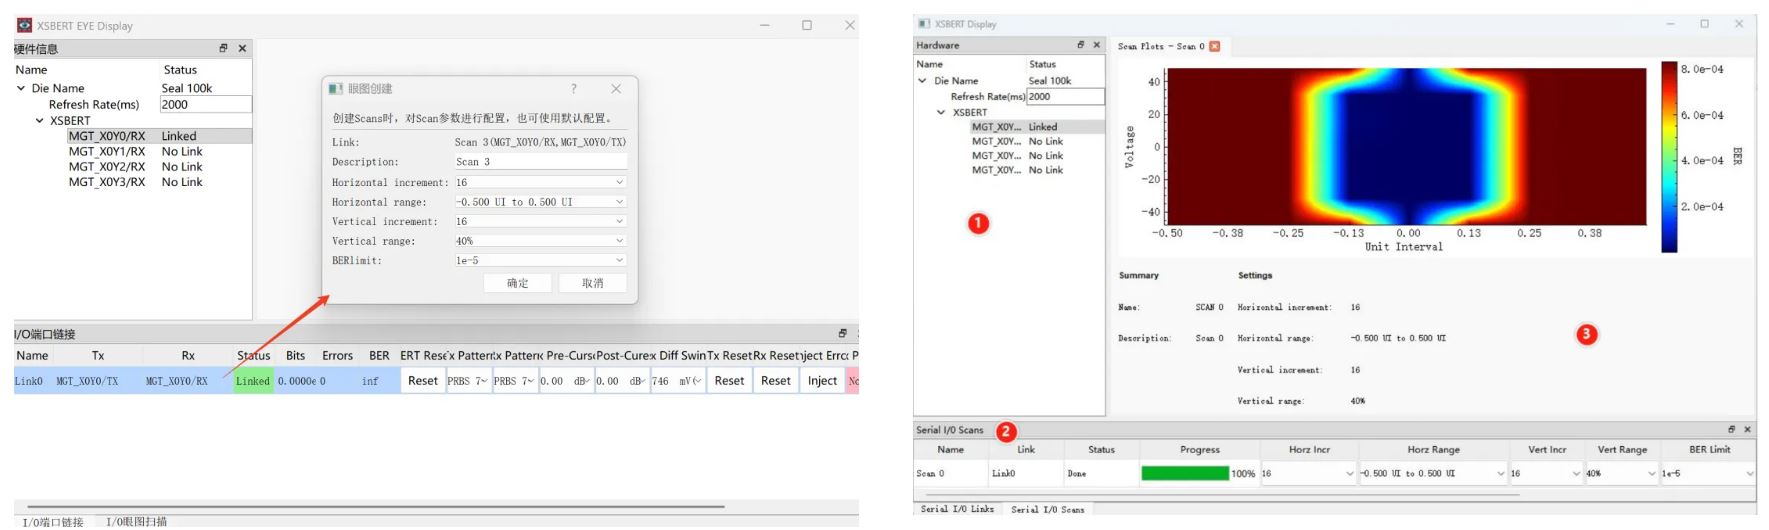Viewport: 1769px width, 530px height.
Task: Float the Serial I/O Scans panel
Action: 1731,429
